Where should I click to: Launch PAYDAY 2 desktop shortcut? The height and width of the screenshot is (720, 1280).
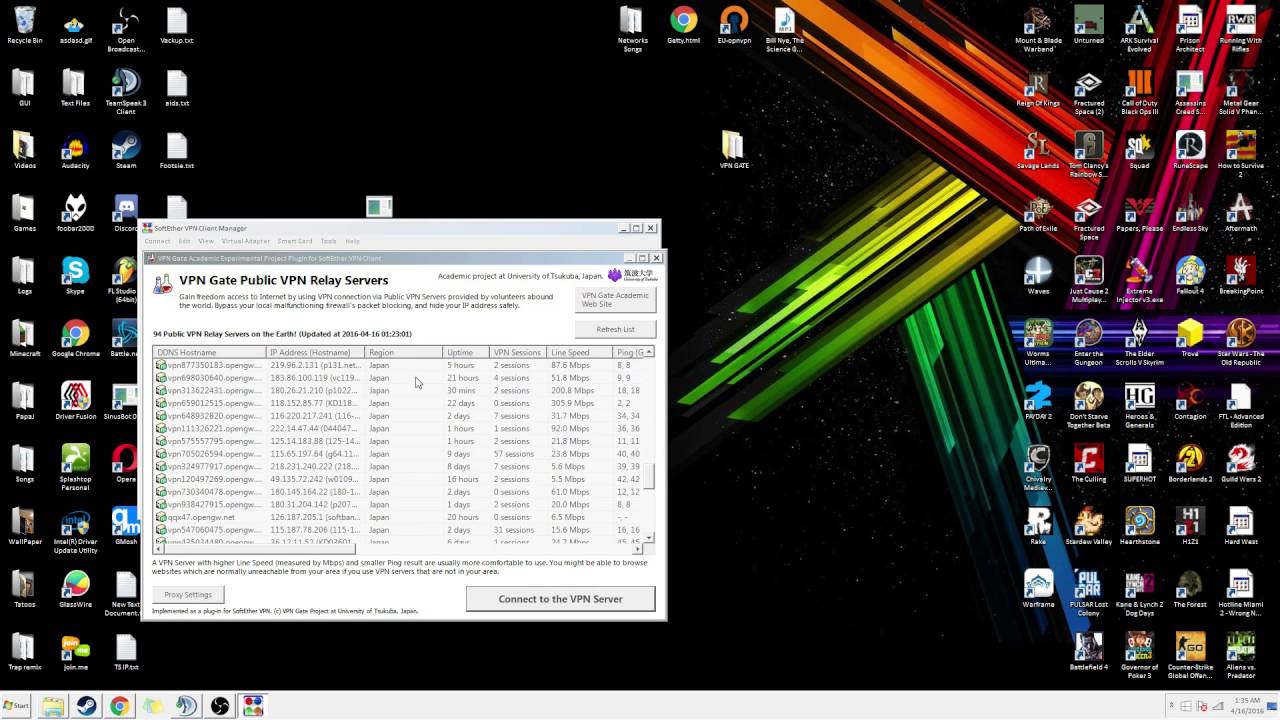tap(1038, 401)
